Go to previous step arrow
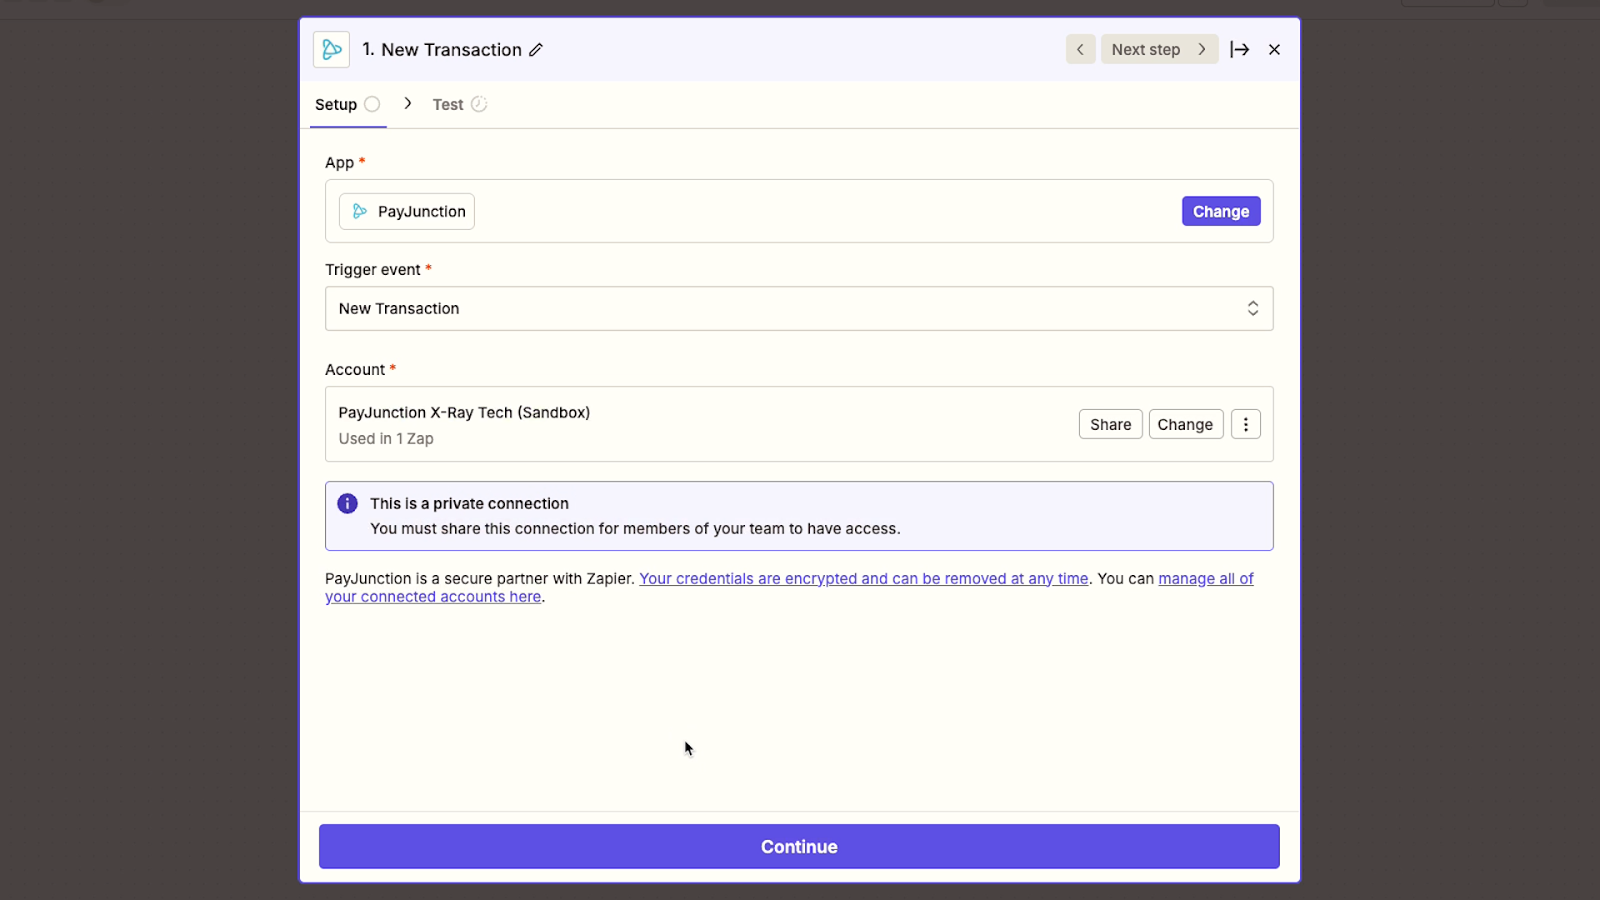The width and height of the screenshot is (1600, 900). (1080, 49)
